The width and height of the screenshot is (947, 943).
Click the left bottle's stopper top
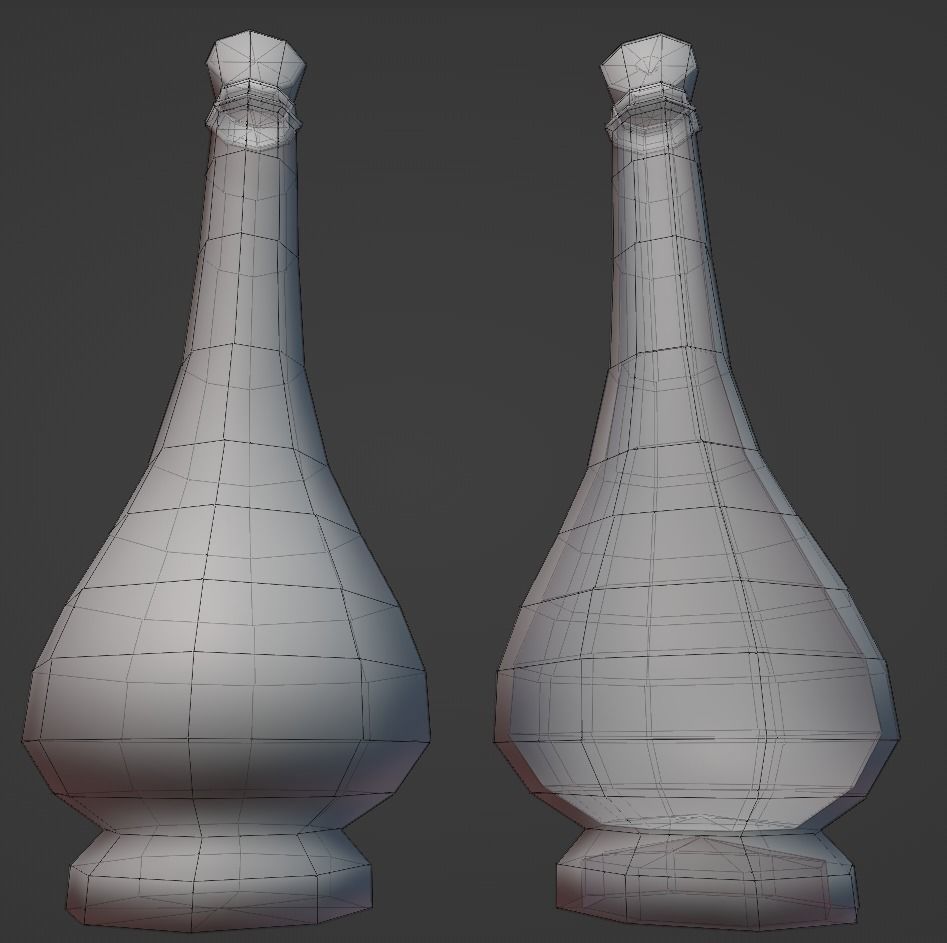click(x=255, y=63)
